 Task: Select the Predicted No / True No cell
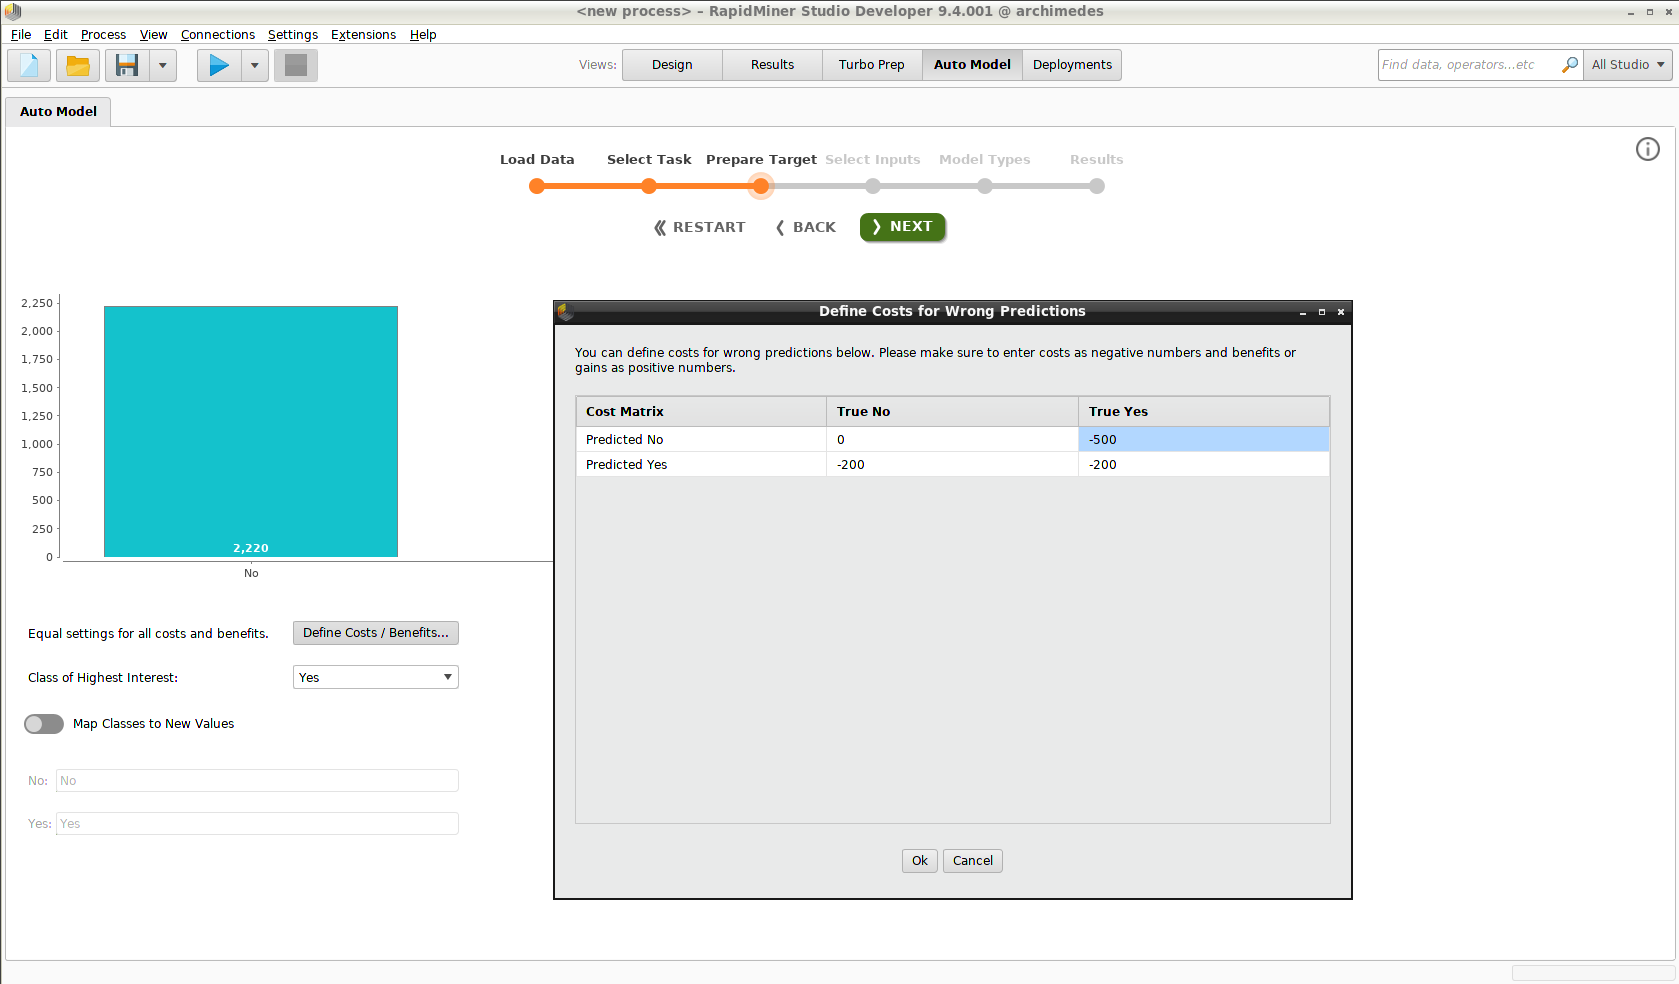(952, 440)
